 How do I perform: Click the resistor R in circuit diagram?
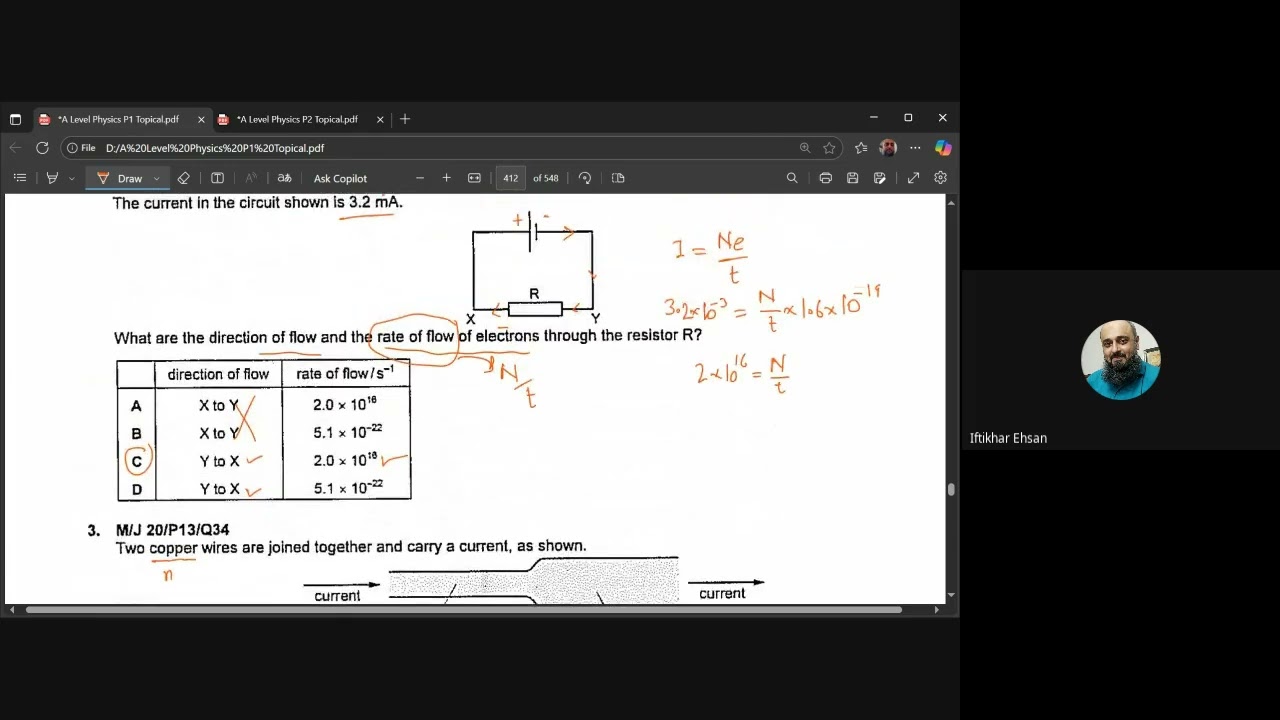pos(535,308)
